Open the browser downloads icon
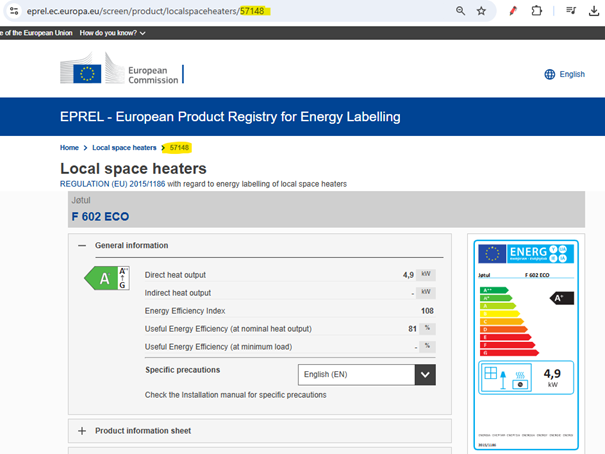 pyautogui.click(x=594, y=10)
